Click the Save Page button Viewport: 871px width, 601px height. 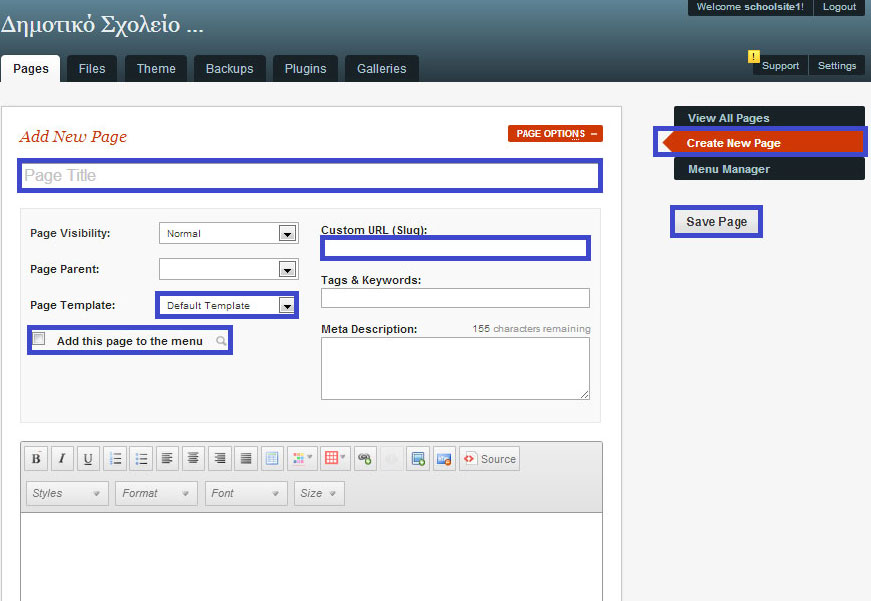(x=716, y=221)
